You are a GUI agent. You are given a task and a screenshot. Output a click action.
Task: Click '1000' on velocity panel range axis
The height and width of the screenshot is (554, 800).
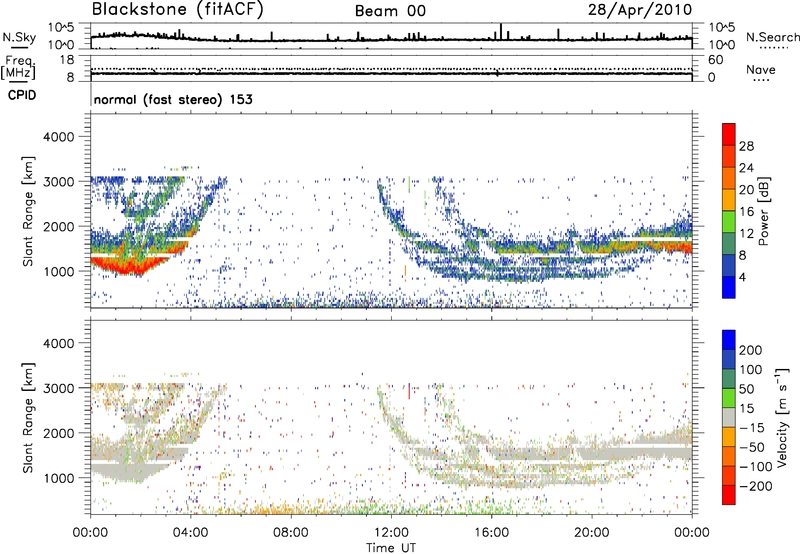coord(58,478)
